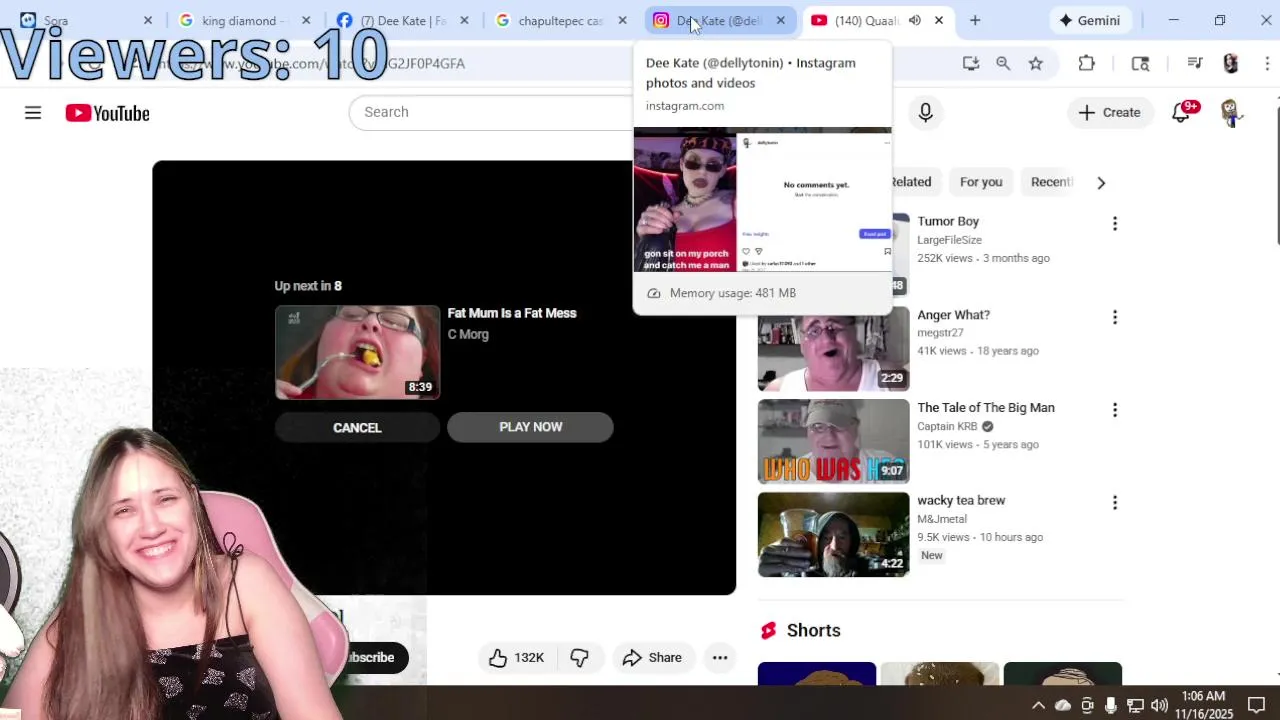This screenshot has width=1280, height=720.
Task: Open the M&Jmetal channel name
Action: click(942, 519)
